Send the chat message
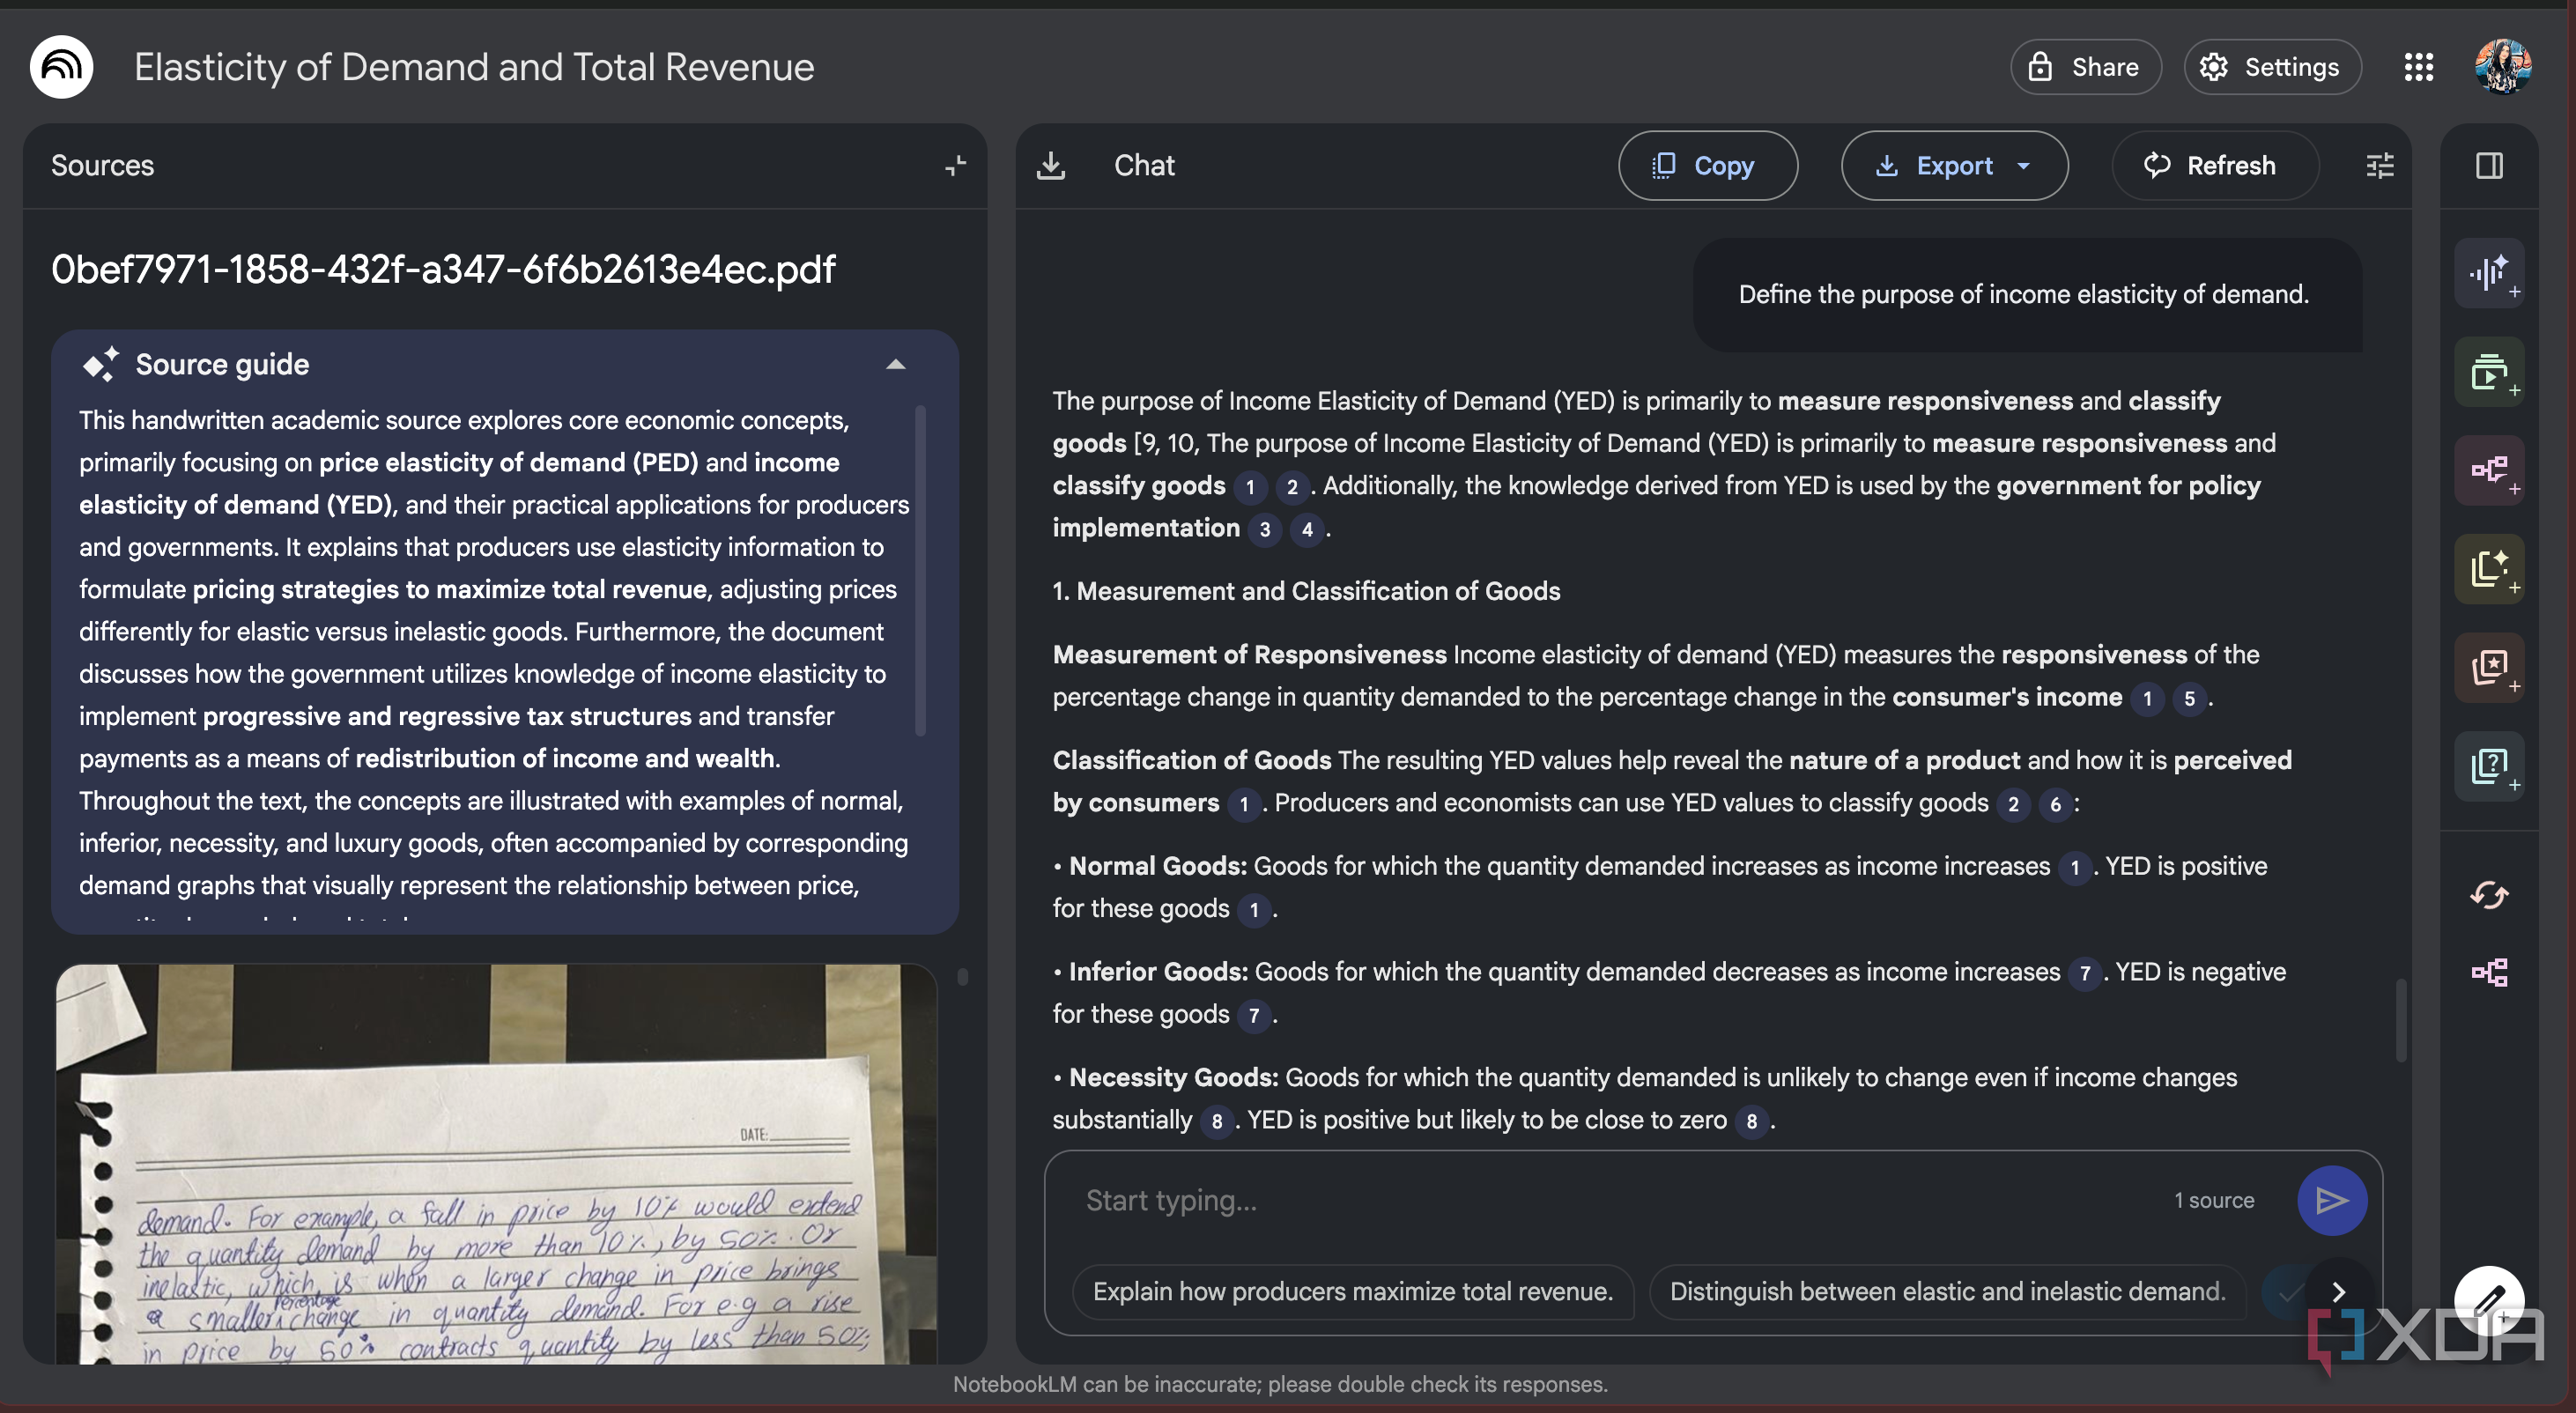The height and width of the screenshot is (1413, 2576). [x=2332, y=1200]
